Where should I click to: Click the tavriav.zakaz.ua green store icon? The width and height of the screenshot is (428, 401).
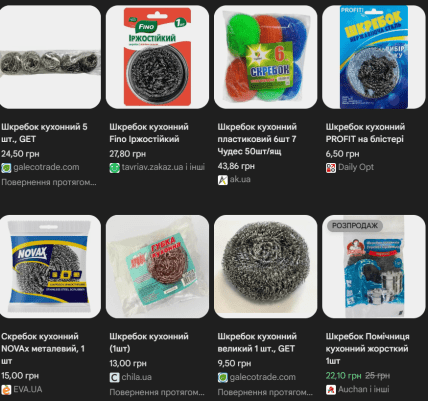114,167
